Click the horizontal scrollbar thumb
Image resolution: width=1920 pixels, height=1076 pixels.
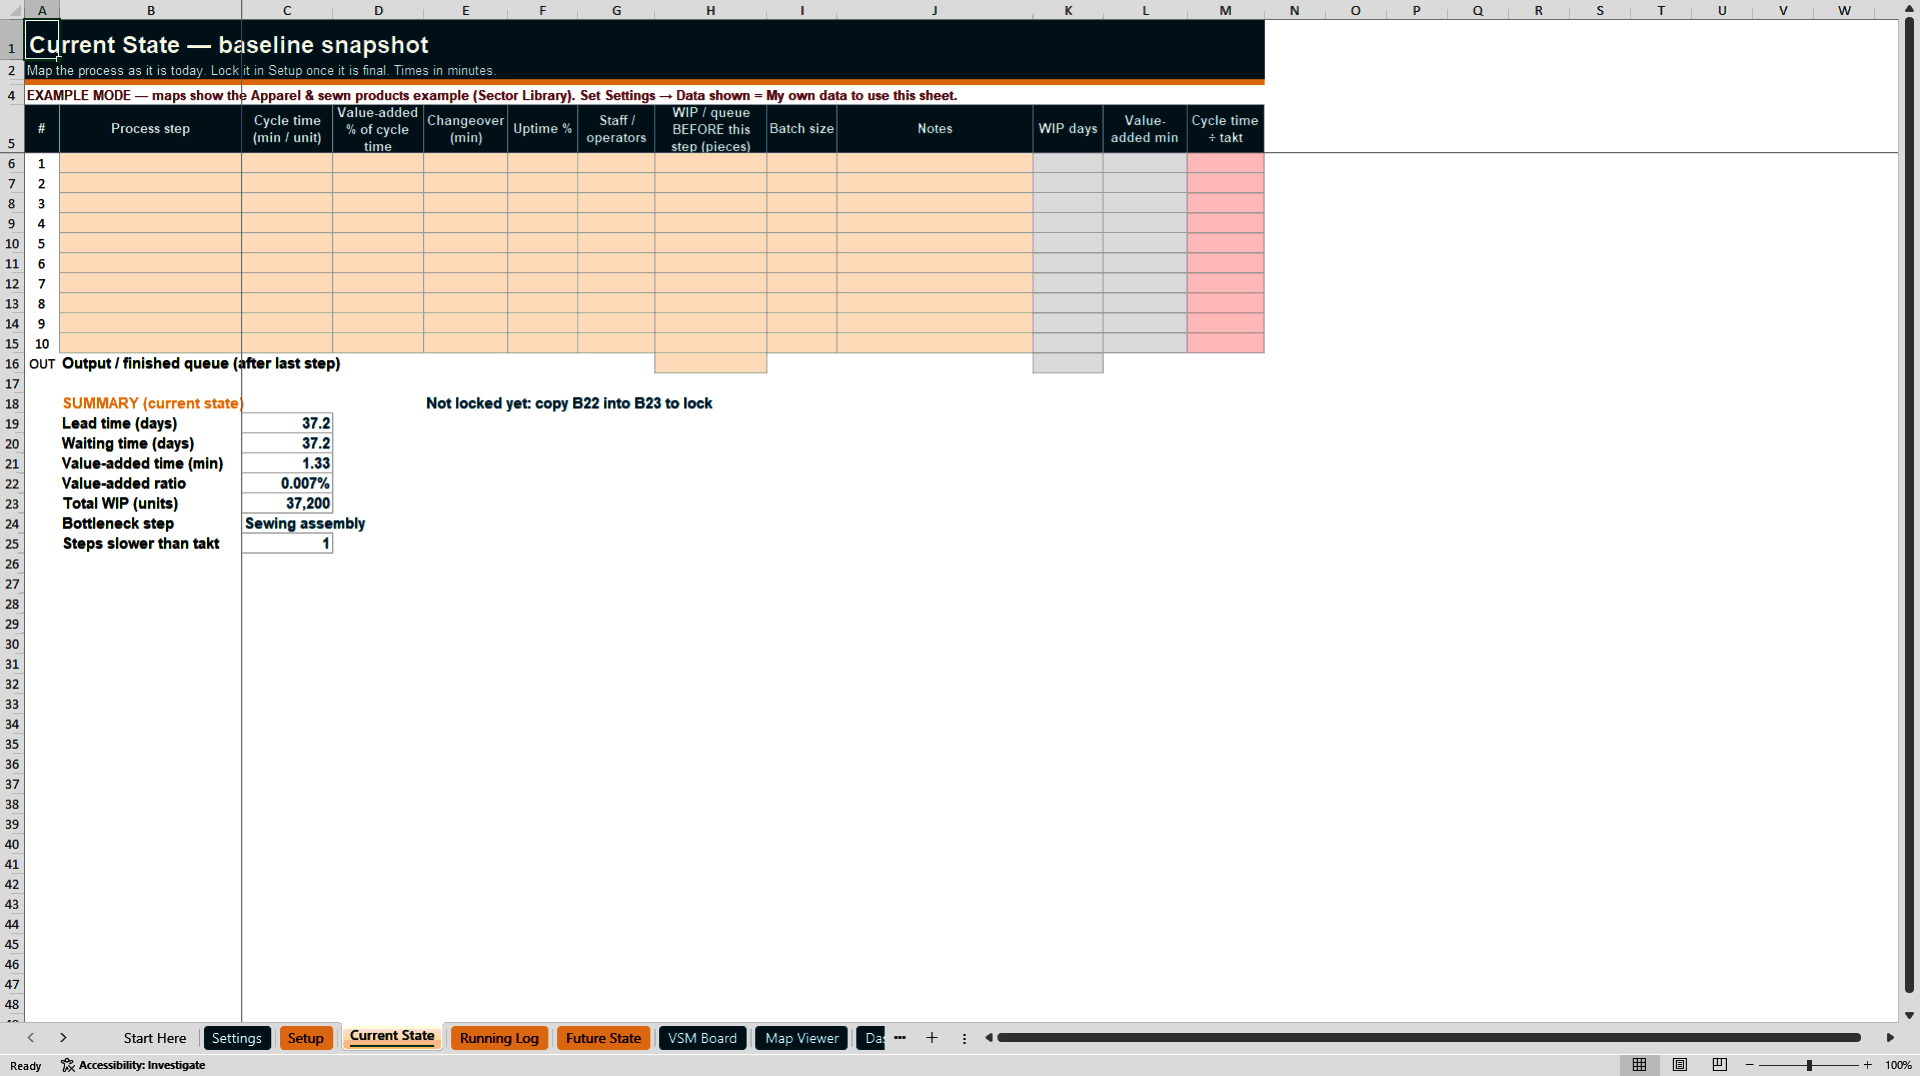pos(1428,1038)
